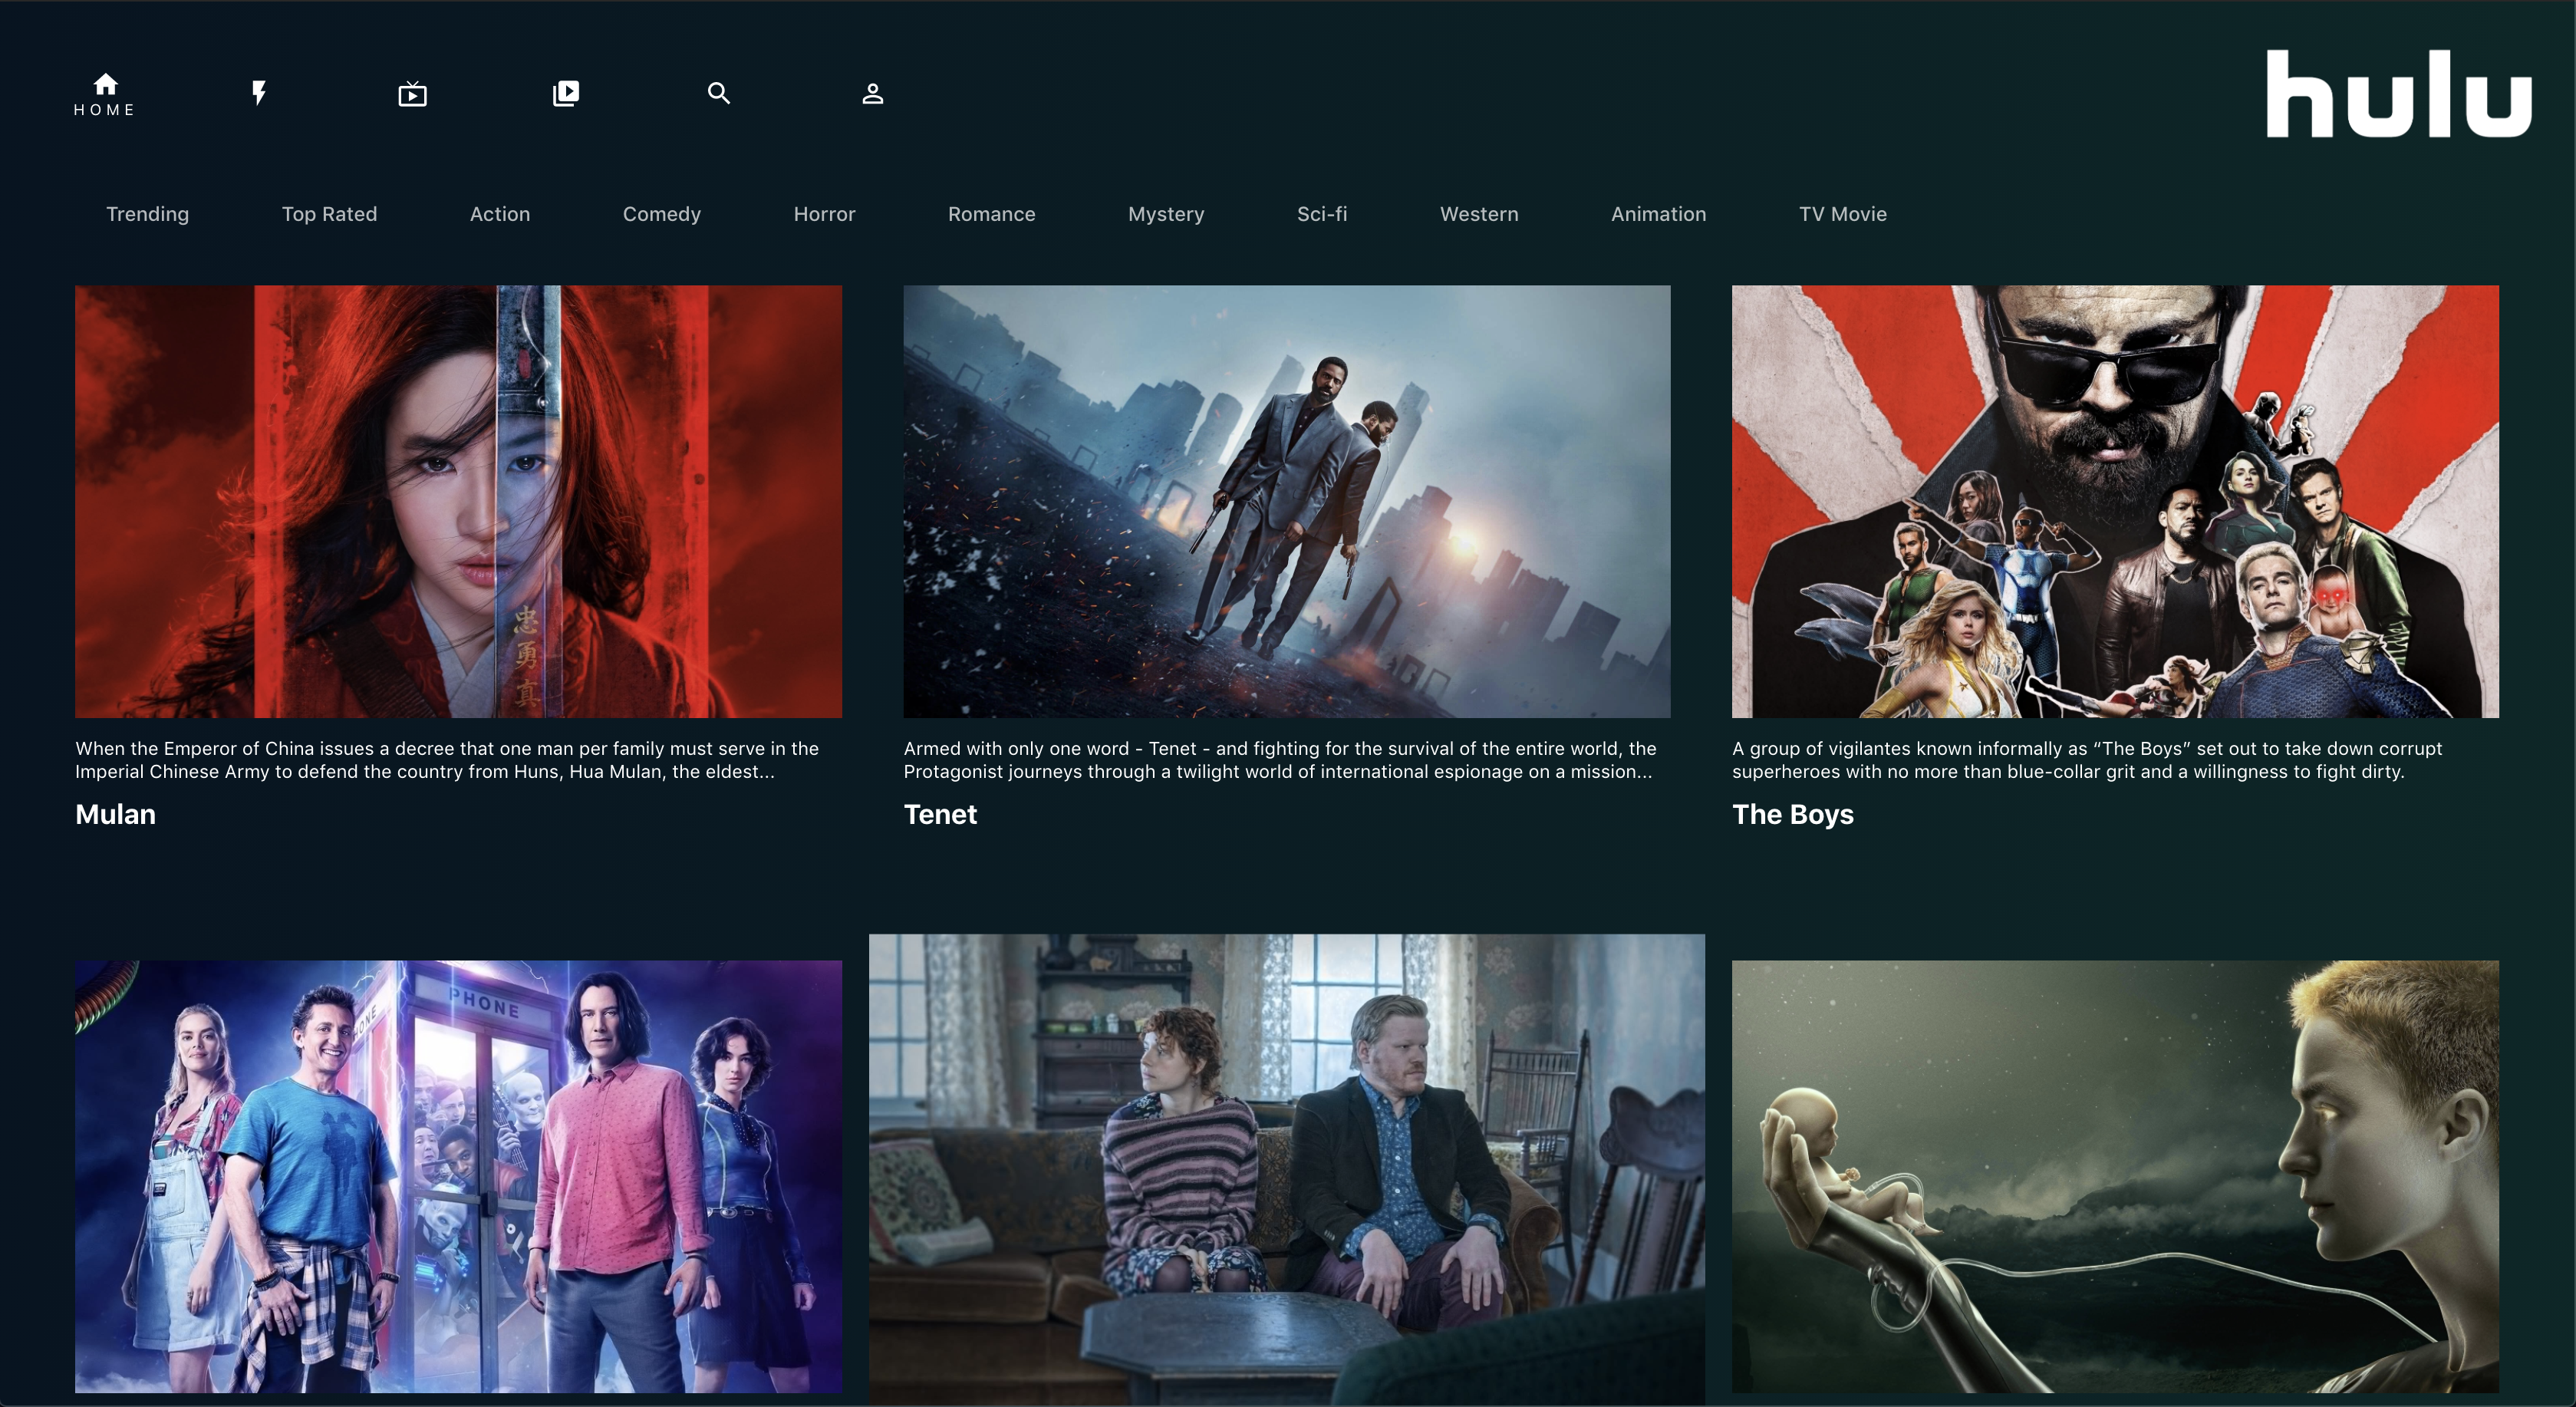Image resolution: width=2576 pixels, height=1407 pixels.
Task: Open the Animation genre tab
Action: click(x=1658, y=214)
